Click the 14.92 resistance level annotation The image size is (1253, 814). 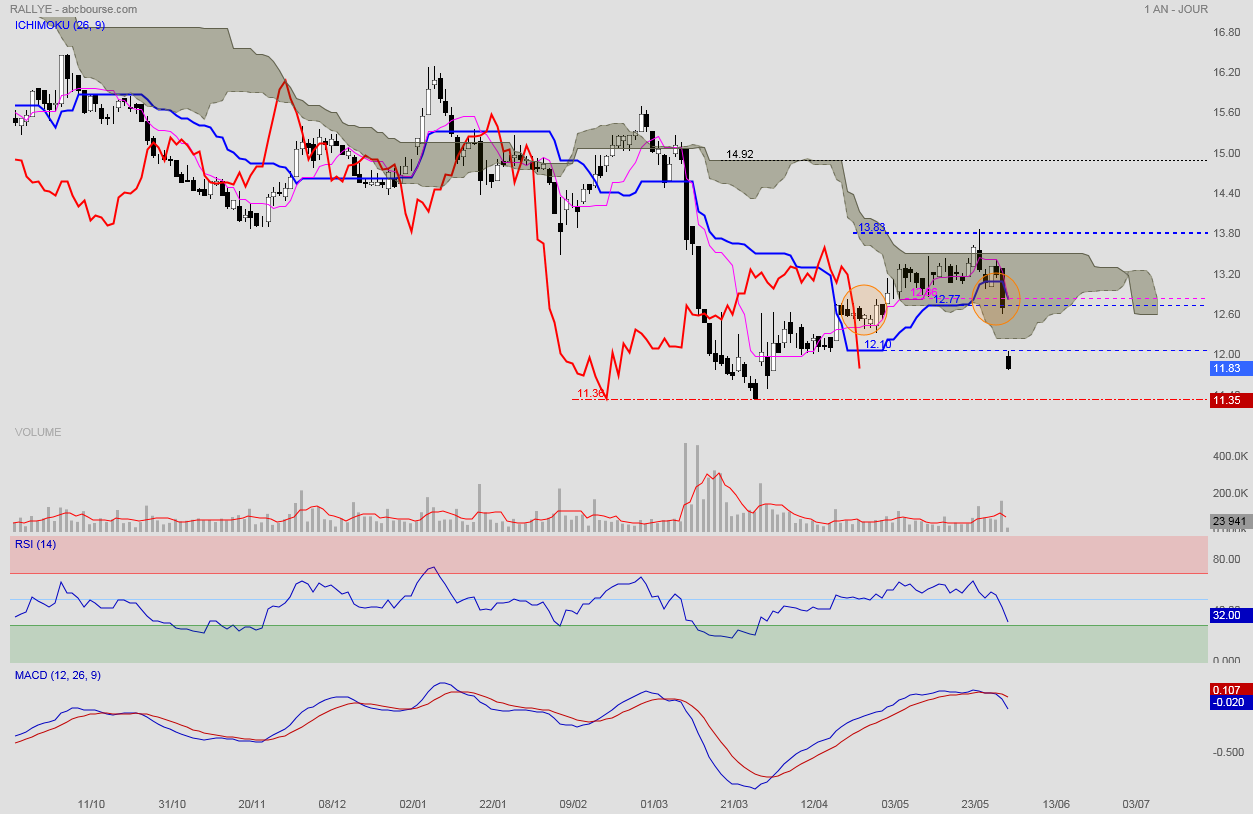coord(740,154)
